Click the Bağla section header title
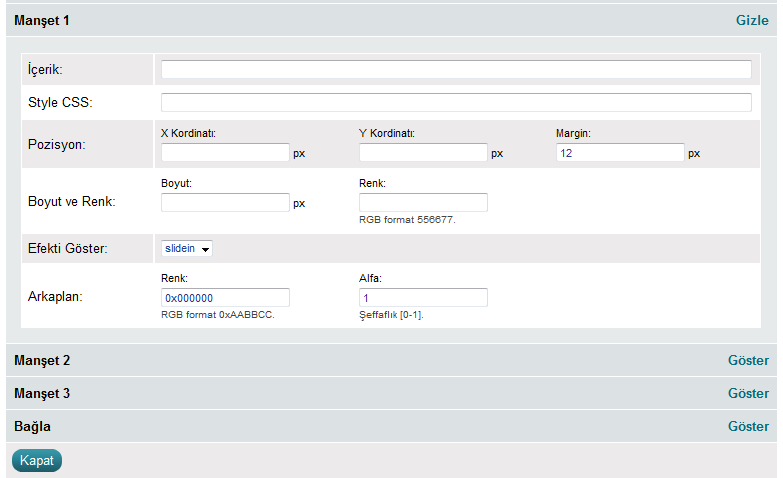The width and height of the screenshot is (783, 478). (33, 426)
